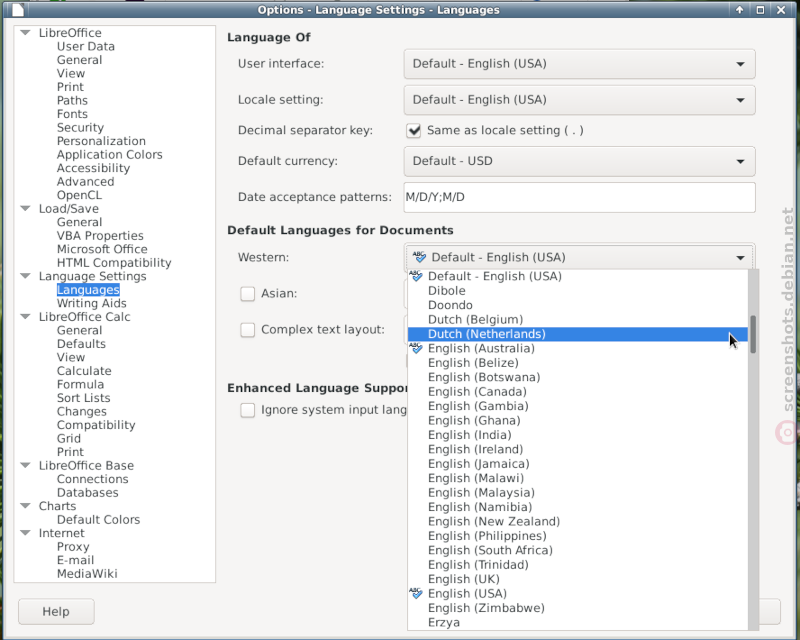
Task: Select Dutch (Netherlands) in the language list
Action: (578, 334)
